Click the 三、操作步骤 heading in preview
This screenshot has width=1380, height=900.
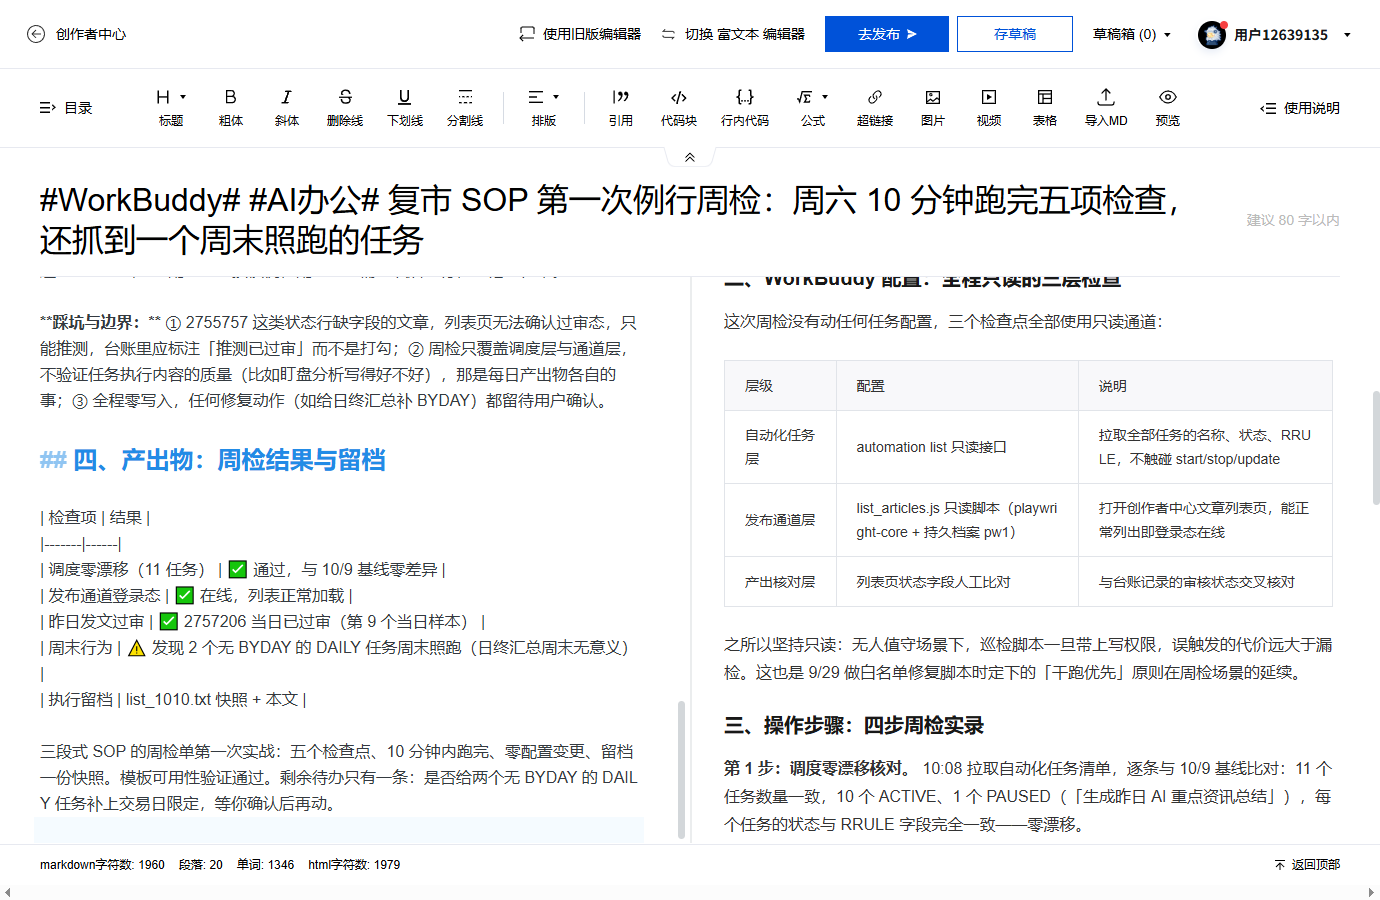854,725
